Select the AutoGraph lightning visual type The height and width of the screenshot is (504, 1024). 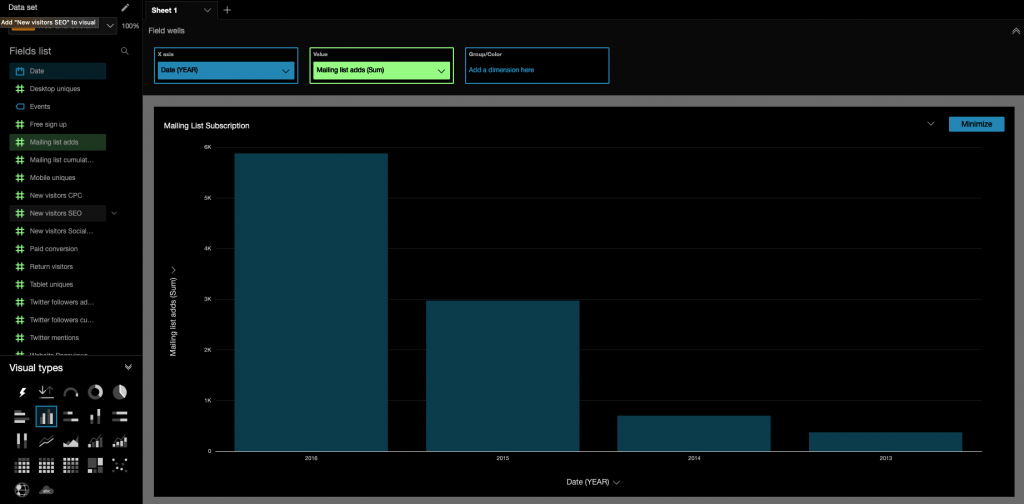tap(22, 392)
